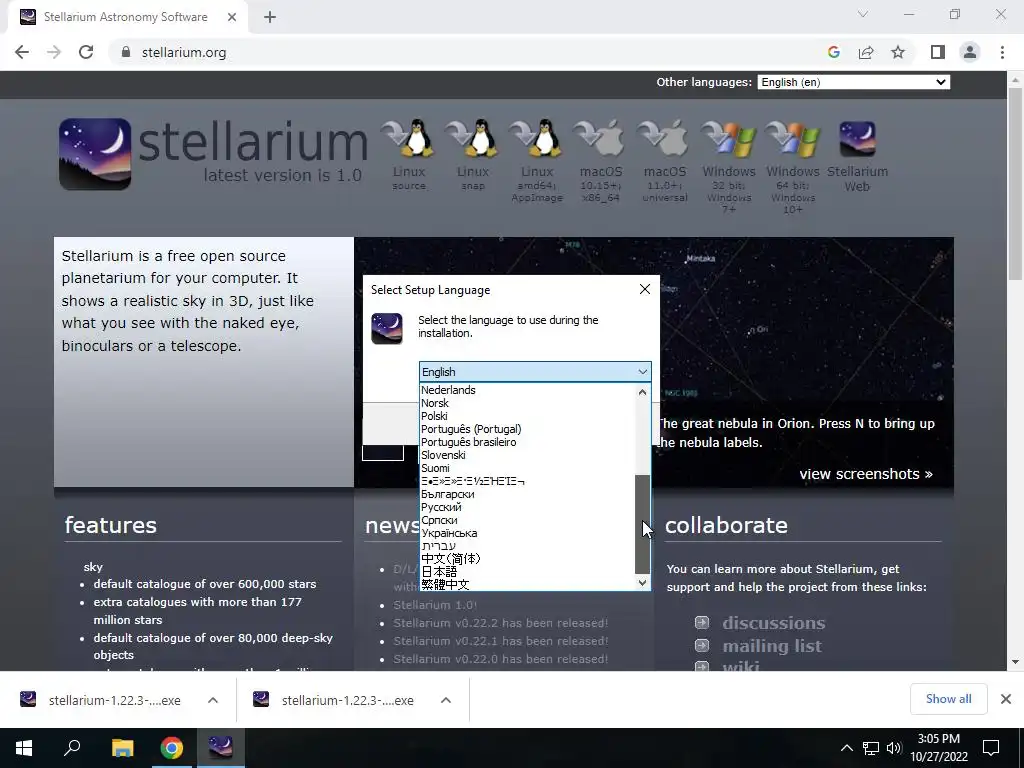1024x768 pixels.
Task: Open the mailing list link
Action: 772,646
